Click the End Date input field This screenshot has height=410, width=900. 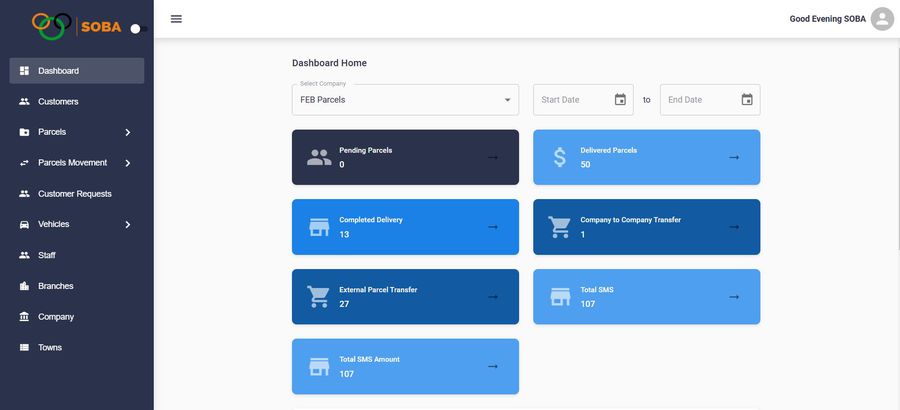click(x=710, y=100)
